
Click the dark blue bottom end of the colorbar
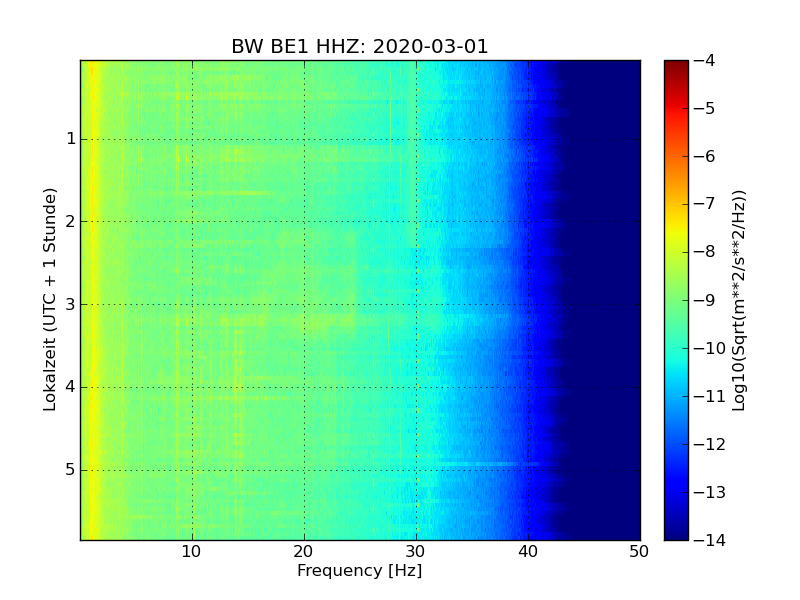coord(677,528)
